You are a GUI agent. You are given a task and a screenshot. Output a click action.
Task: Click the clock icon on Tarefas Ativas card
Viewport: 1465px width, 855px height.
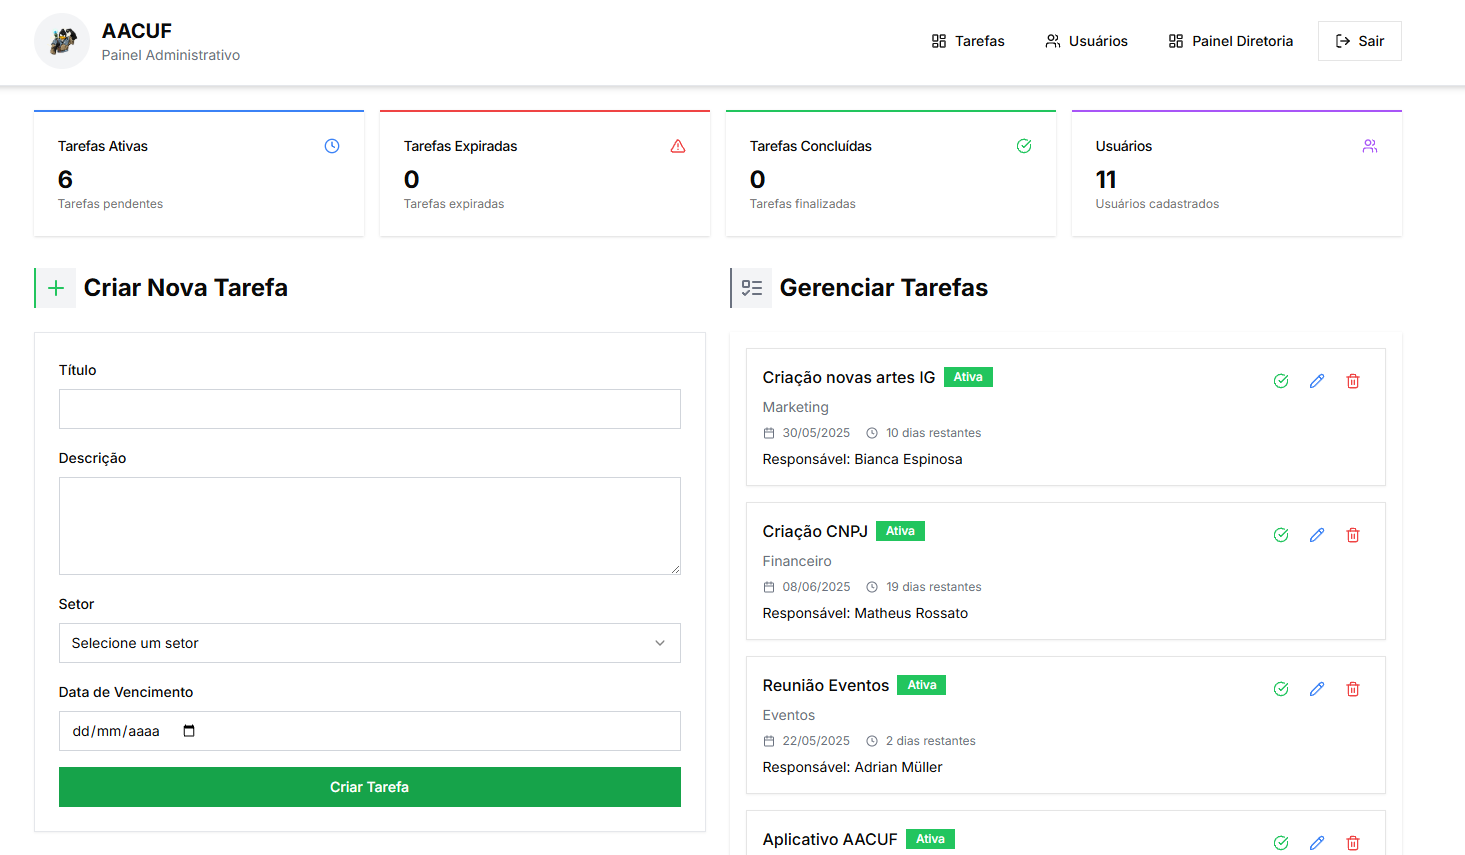[x=332, y=146]
